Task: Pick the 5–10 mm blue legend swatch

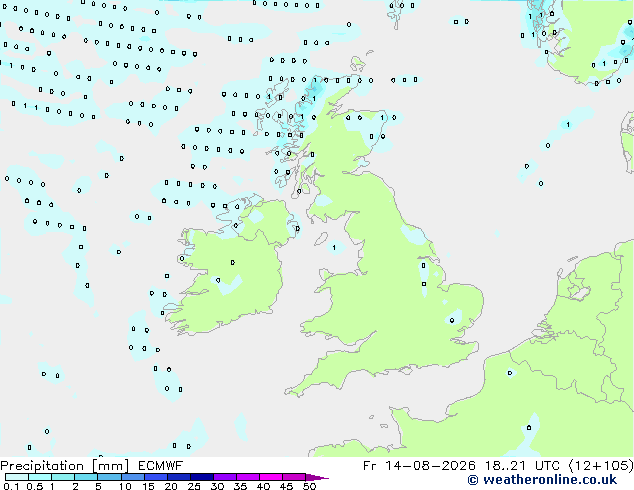Action: pos(109,477)
